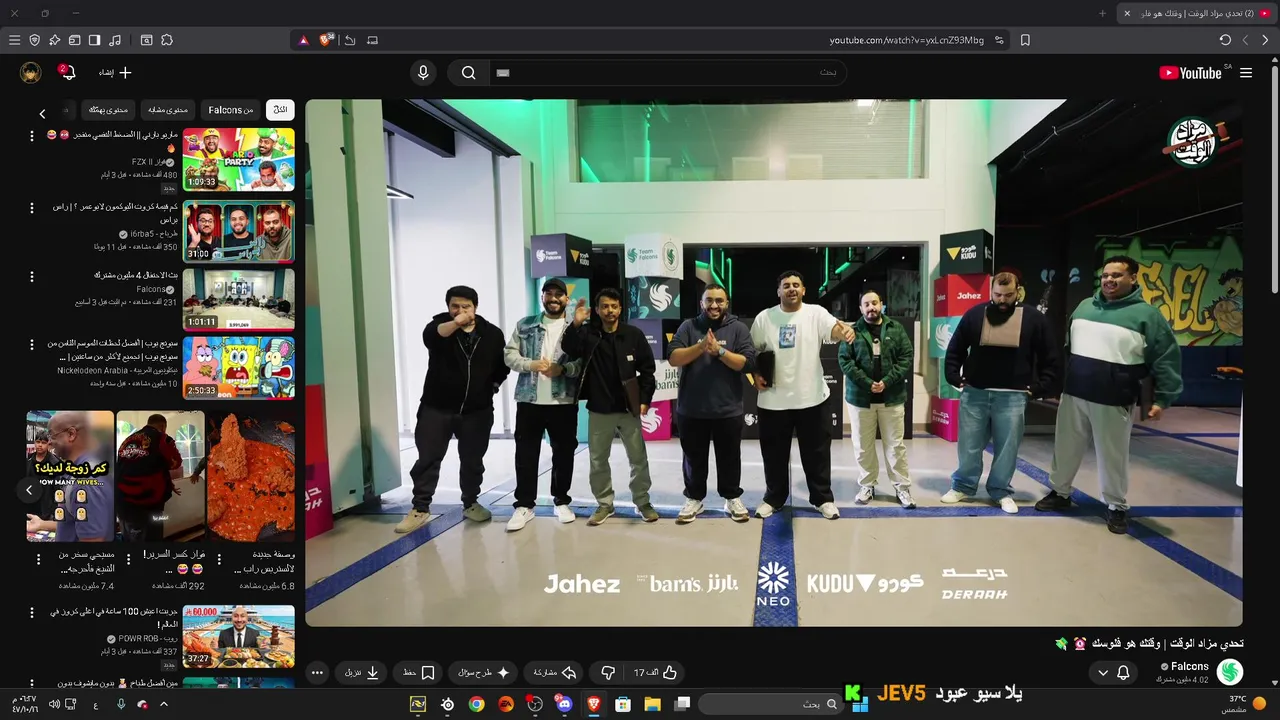Open a new browser tab
Image resolution: width=1280 pixels, height=720 pixels.
coord(1103,13)
